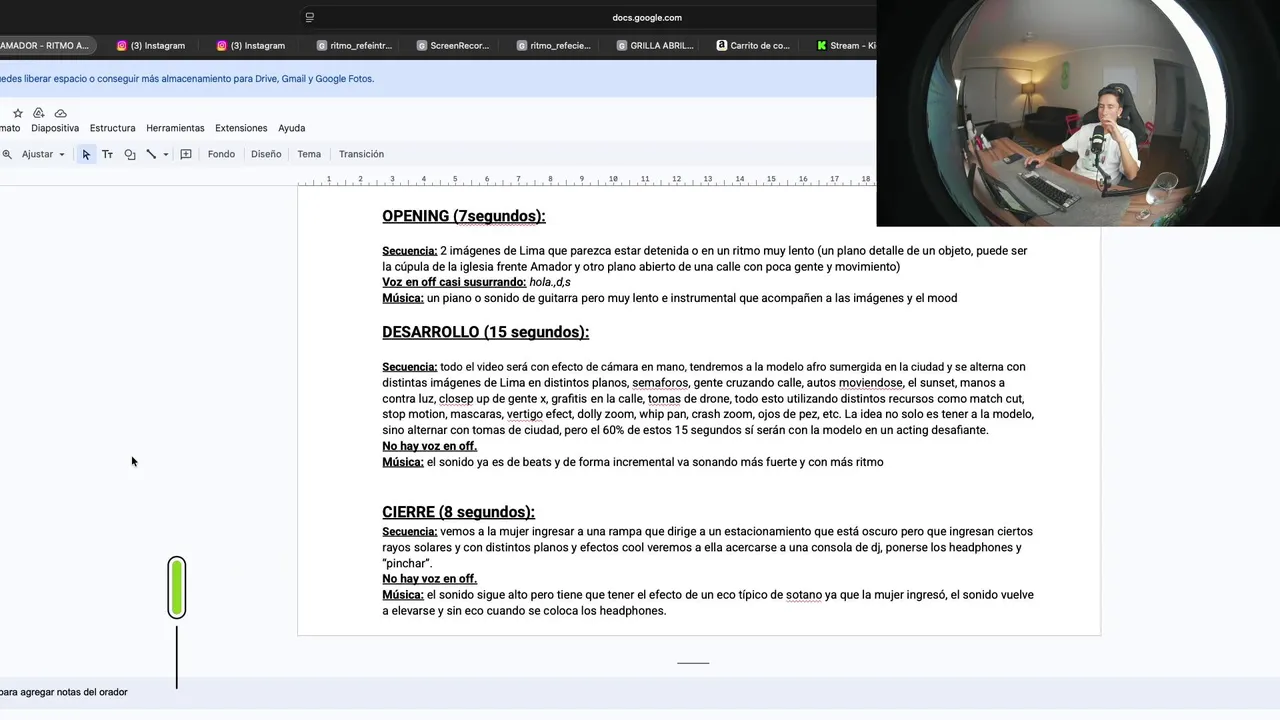
Task: Click the 'Voz en off casi susurrando:' label
Action: pos(453,282)
